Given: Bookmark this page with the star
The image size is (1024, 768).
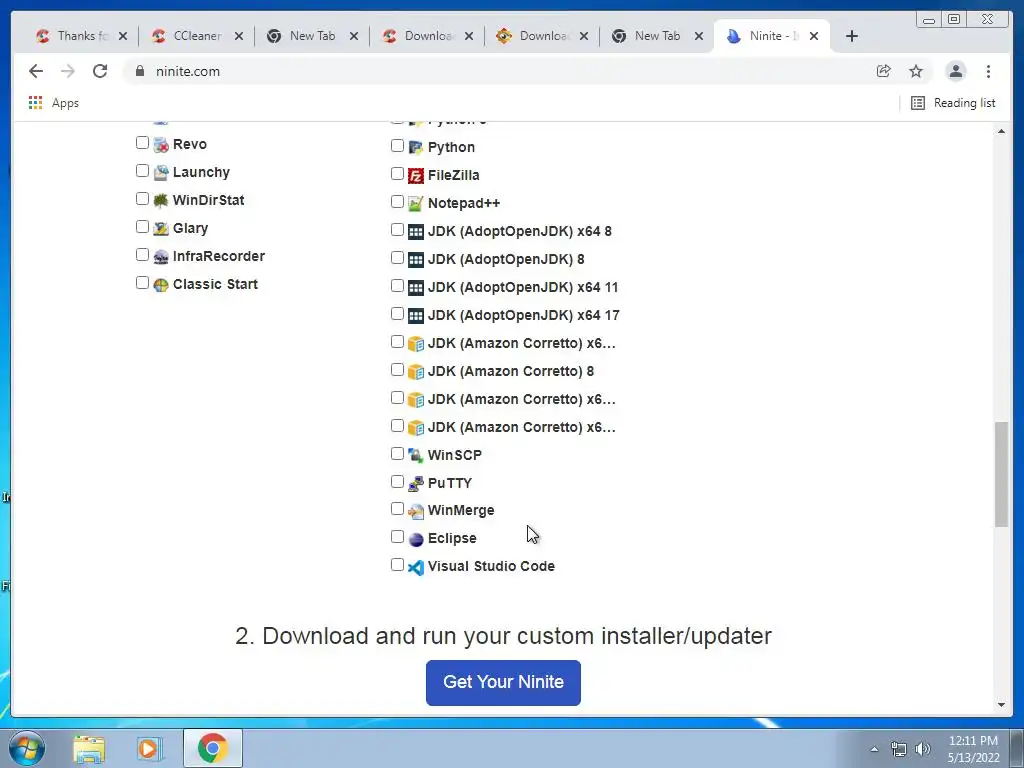Looking at the screenshot, I should coord(916,71).
